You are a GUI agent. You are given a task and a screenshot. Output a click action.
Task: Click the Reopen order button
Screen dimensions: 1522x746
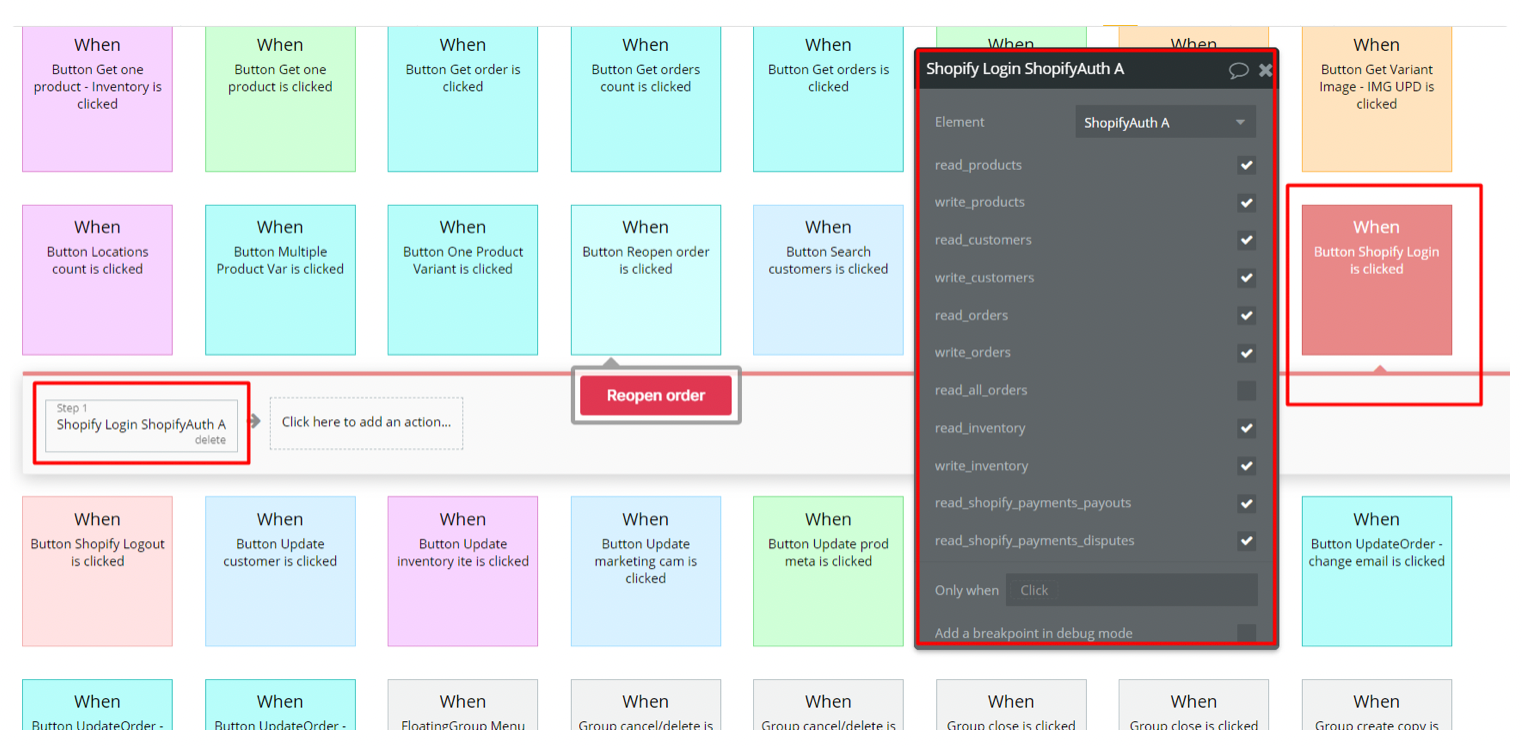coord(656,395)
